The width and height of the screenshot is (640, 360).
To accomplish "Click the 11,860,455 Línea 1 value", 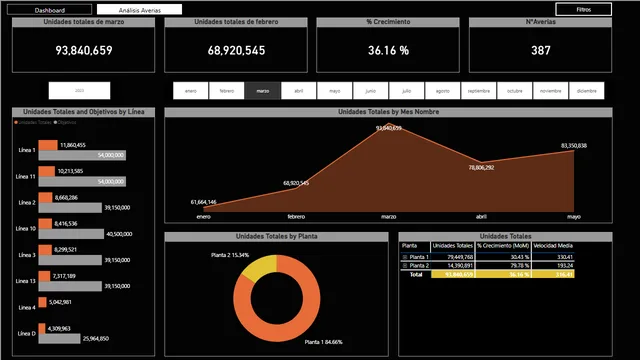I will click(73, 145).
